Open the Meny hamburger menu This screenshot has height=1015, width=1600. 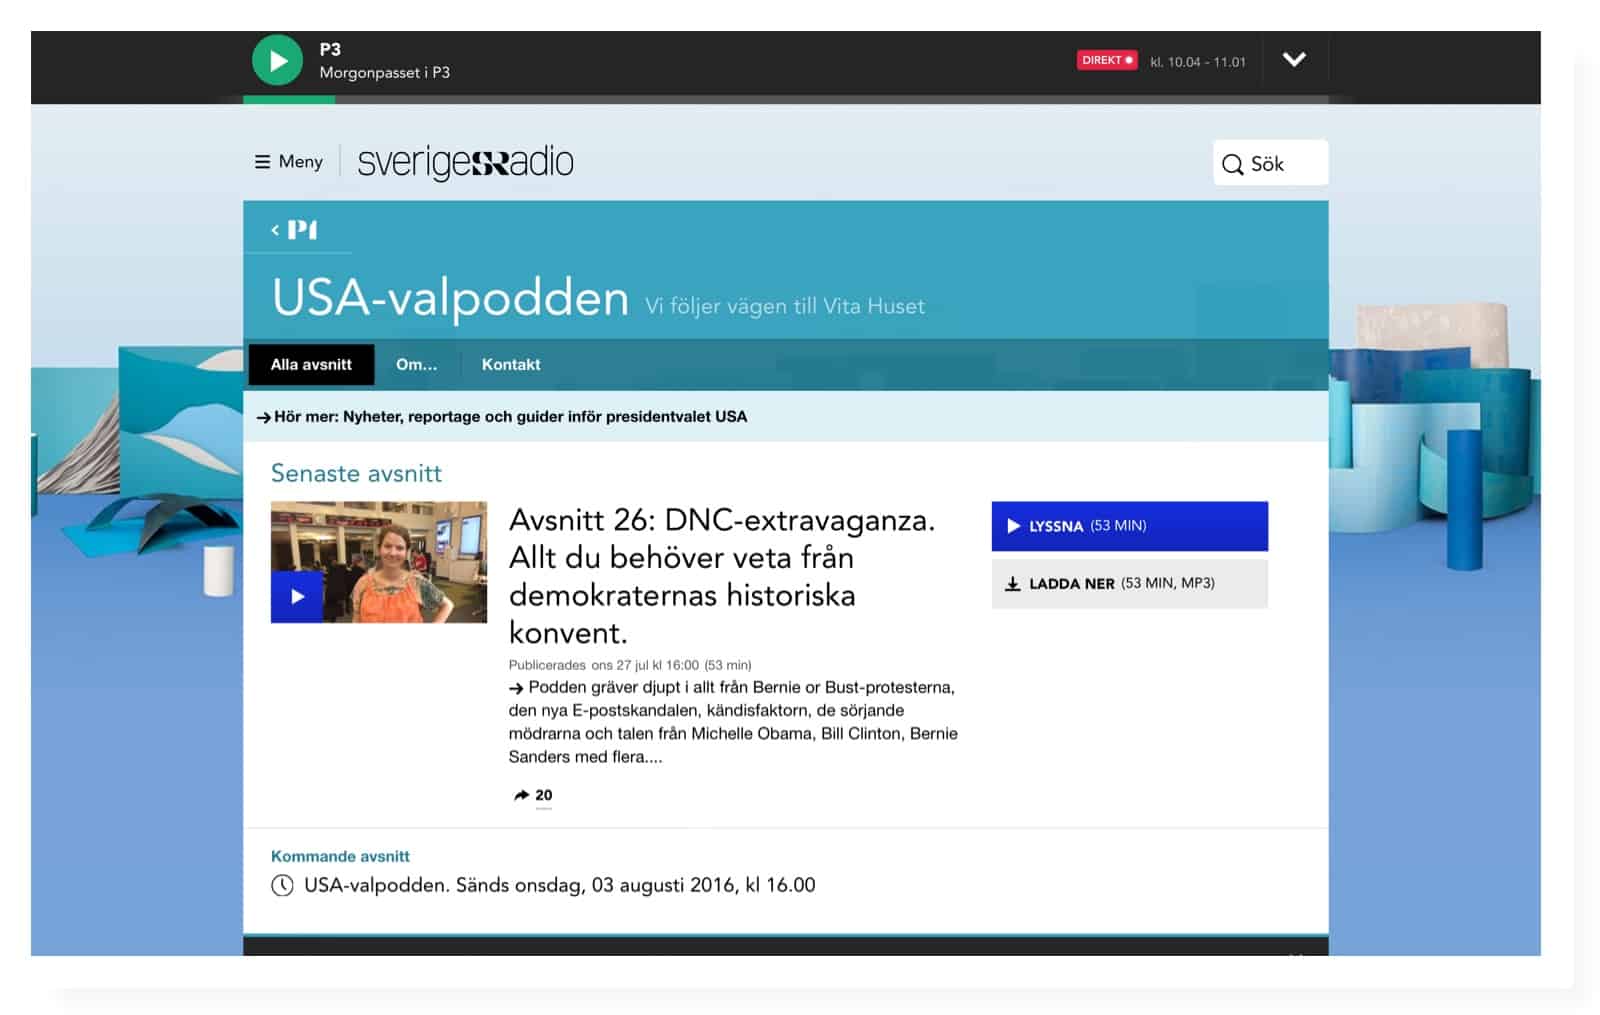tap(289, 162)
